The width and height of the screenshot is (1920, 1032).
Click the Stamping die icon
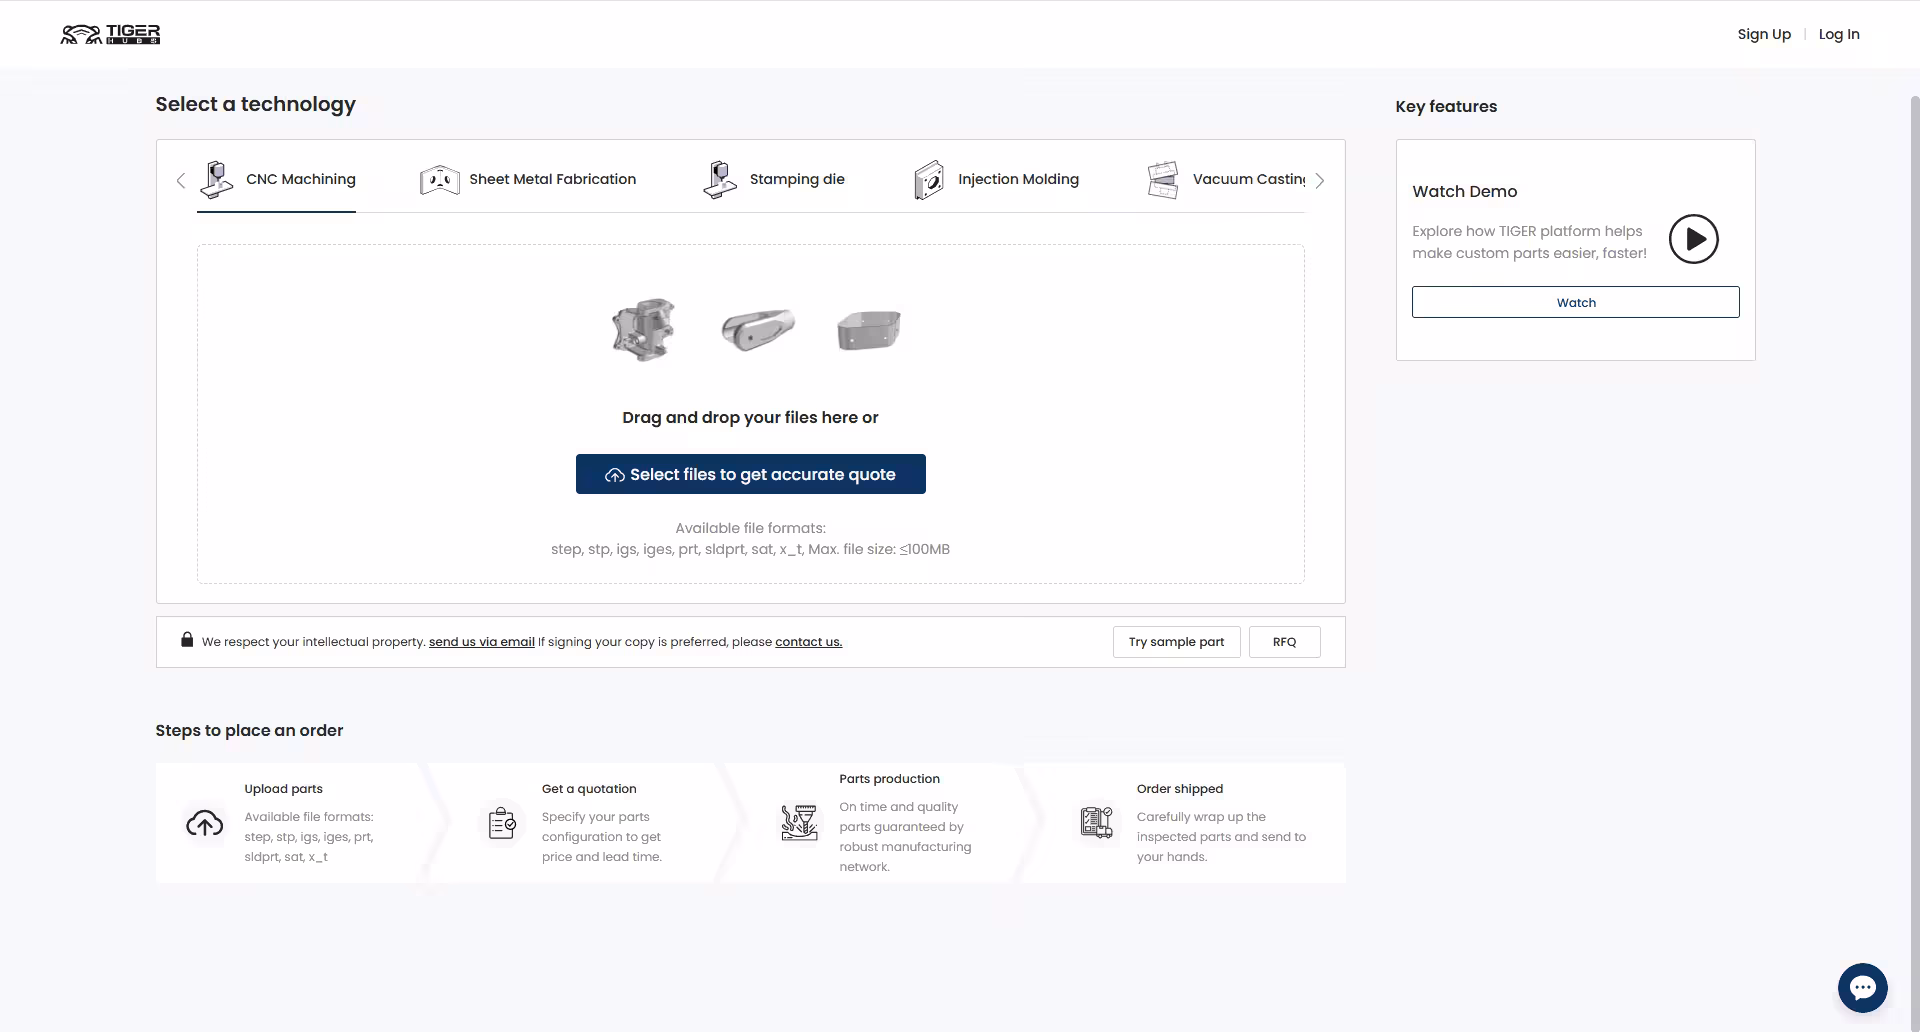(720, 179)
